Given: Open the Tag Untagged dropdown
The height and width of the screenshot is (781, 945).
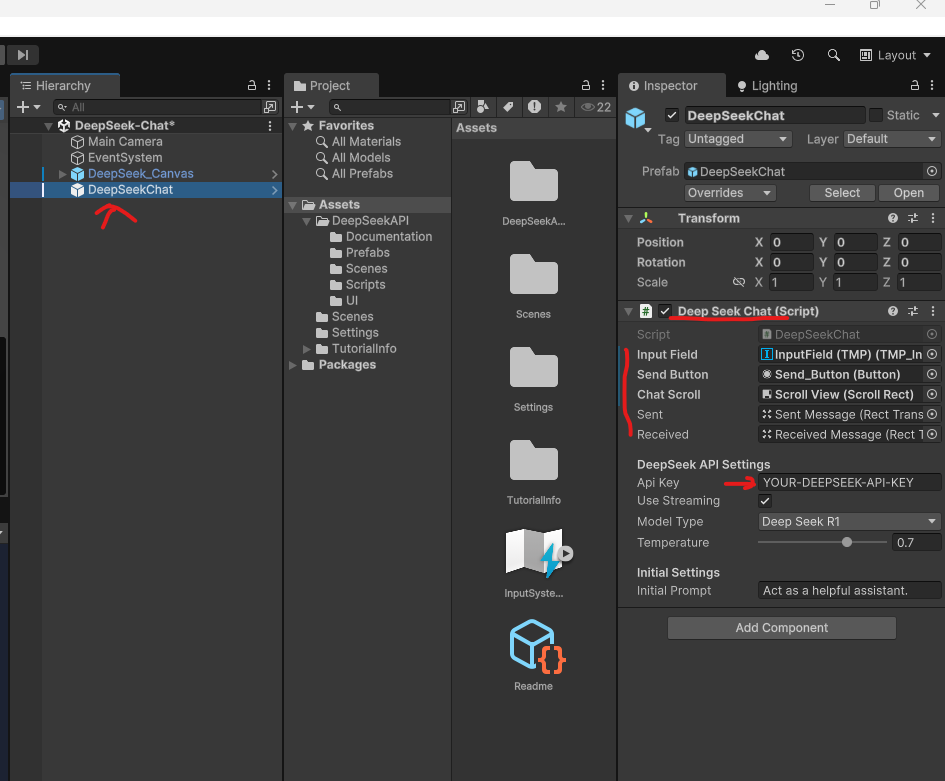Looking at the screenshot, I should pyautogui.click(x=738, y=139).
